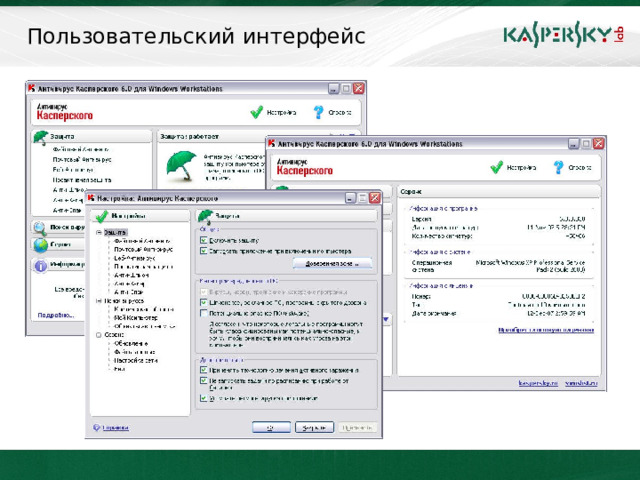Image resolution: width=640 pixels, height=480 pixels.
Task: Click the large green umbrella under Защита работает
Action: pos(181,165)
